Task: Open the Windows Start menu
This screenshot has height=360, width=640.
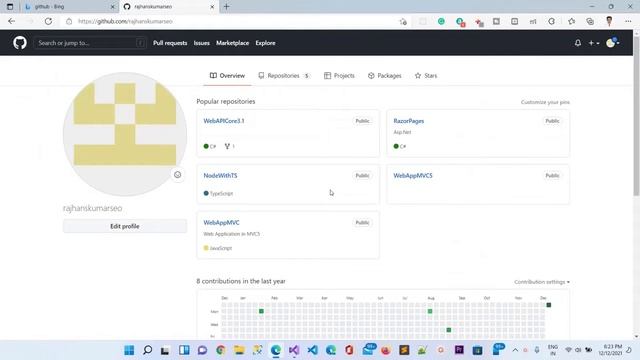Action: click(x=129, y=350)
